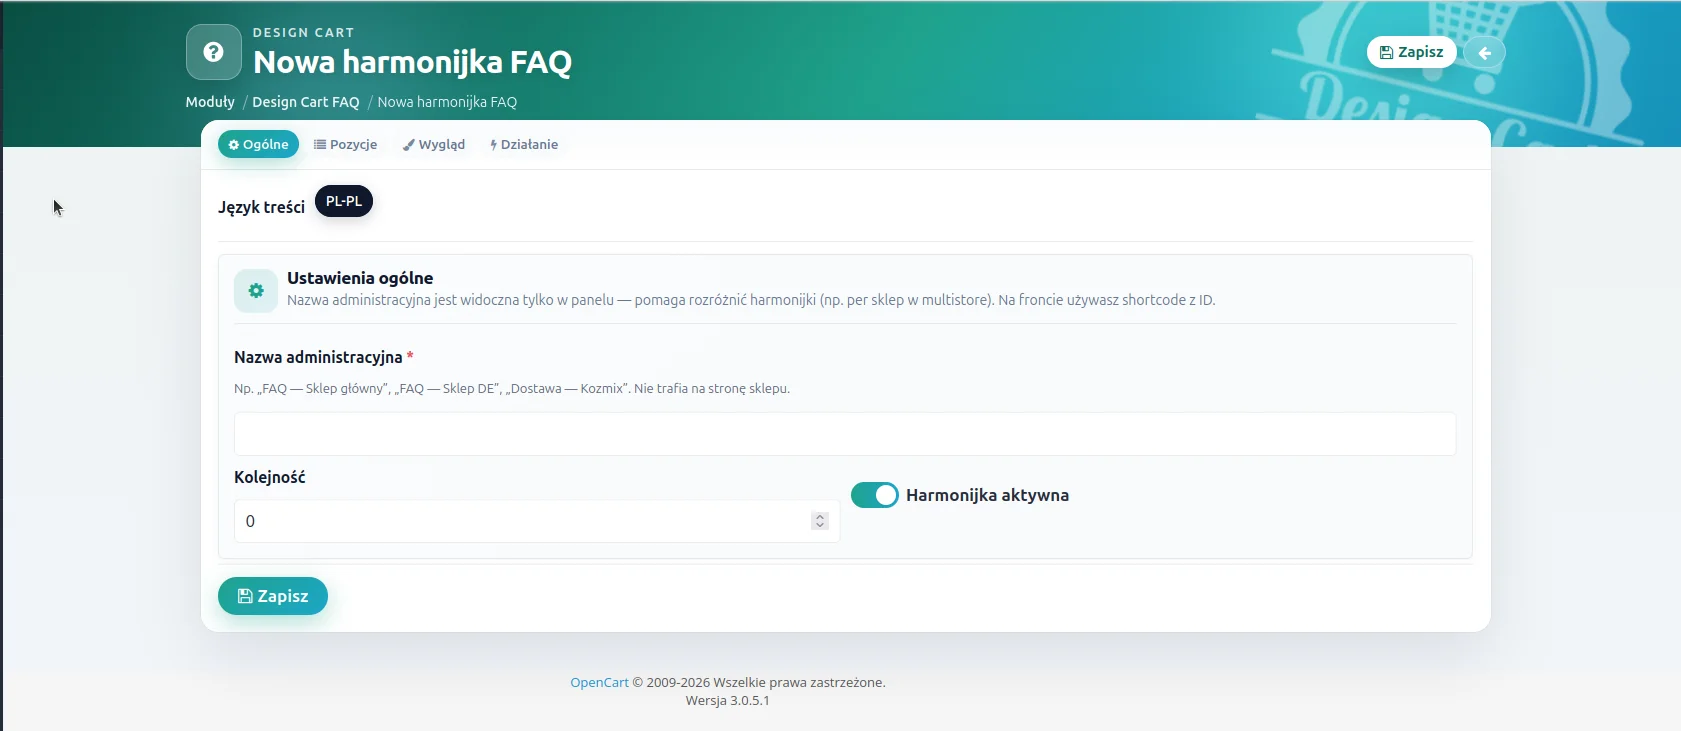Image resolution: width=1681 pixels, height=731 pixels.
Task: Click the 'Nazwa administracyjna' field label
Action: pyautogui.click(x=318, y=357)
